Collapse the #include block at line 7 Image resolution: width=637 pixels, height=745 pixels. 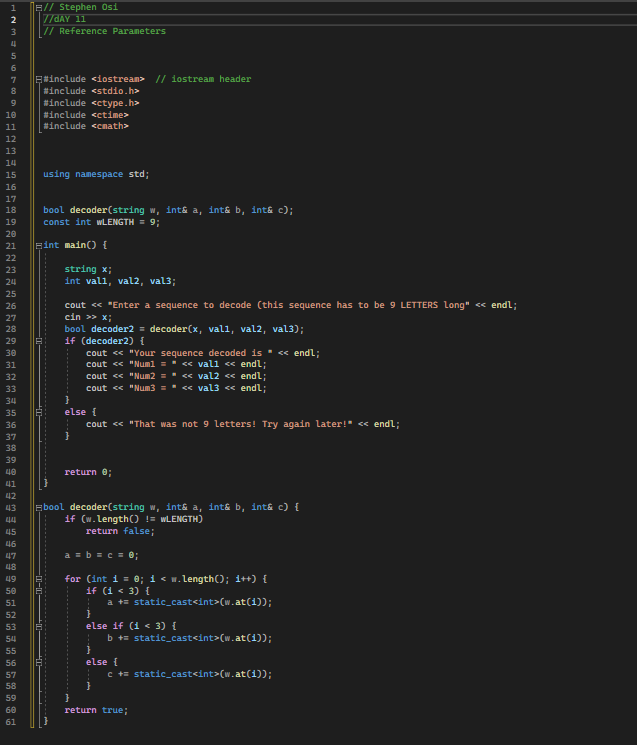pyautogui.click(x=39, y=79)
